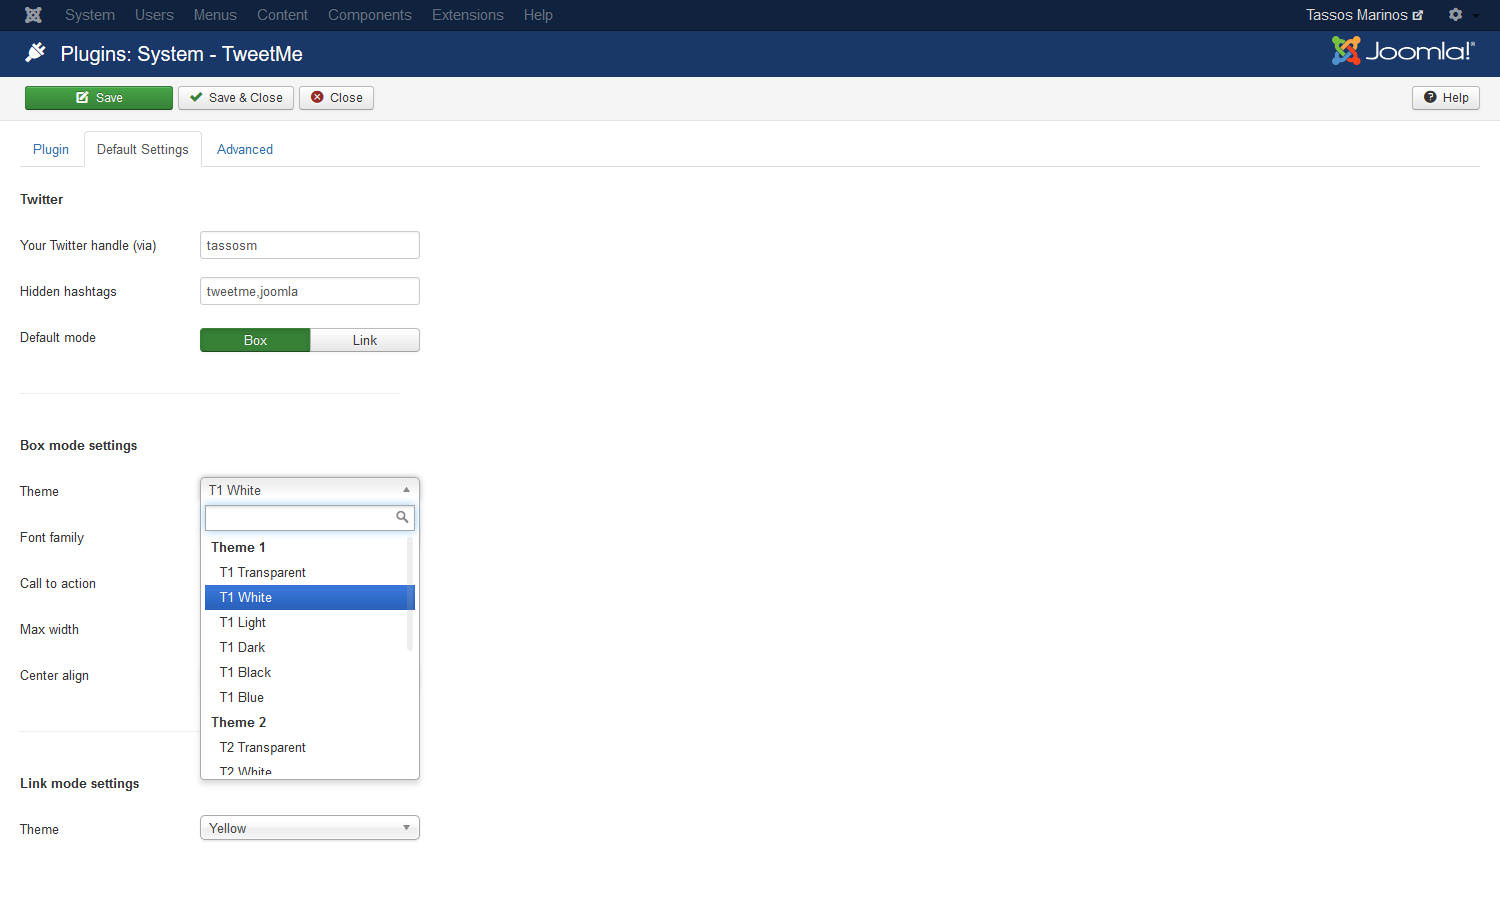Switch to the Advanced tab
Screen dimensions: 1500x900
[245, 149]
